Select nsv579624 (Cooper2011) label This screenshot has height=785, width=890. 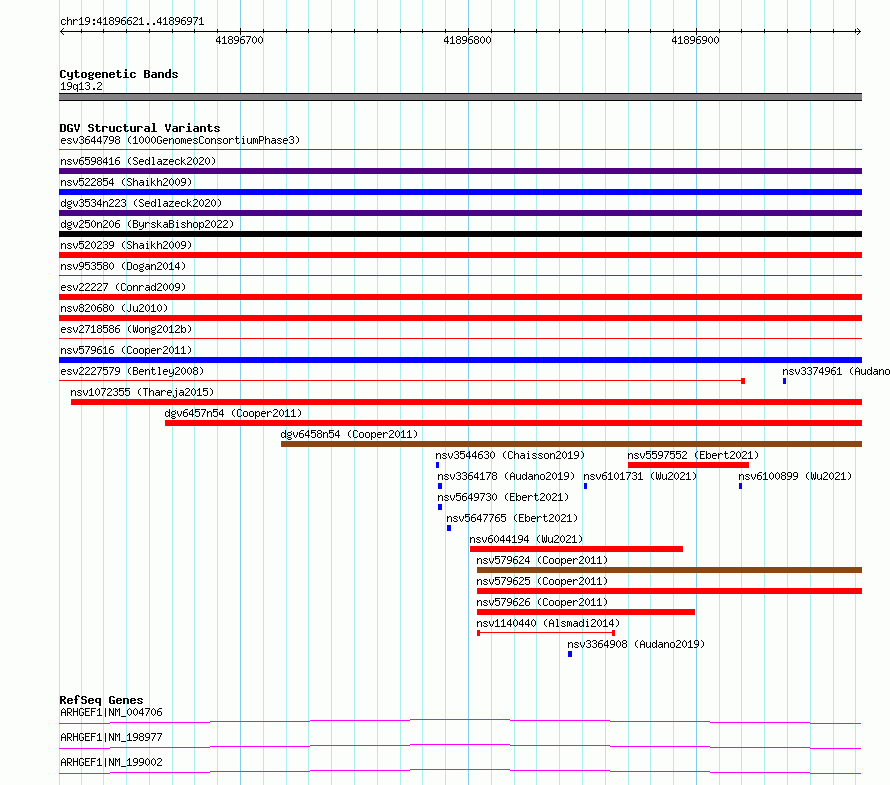tap(542, 560)
